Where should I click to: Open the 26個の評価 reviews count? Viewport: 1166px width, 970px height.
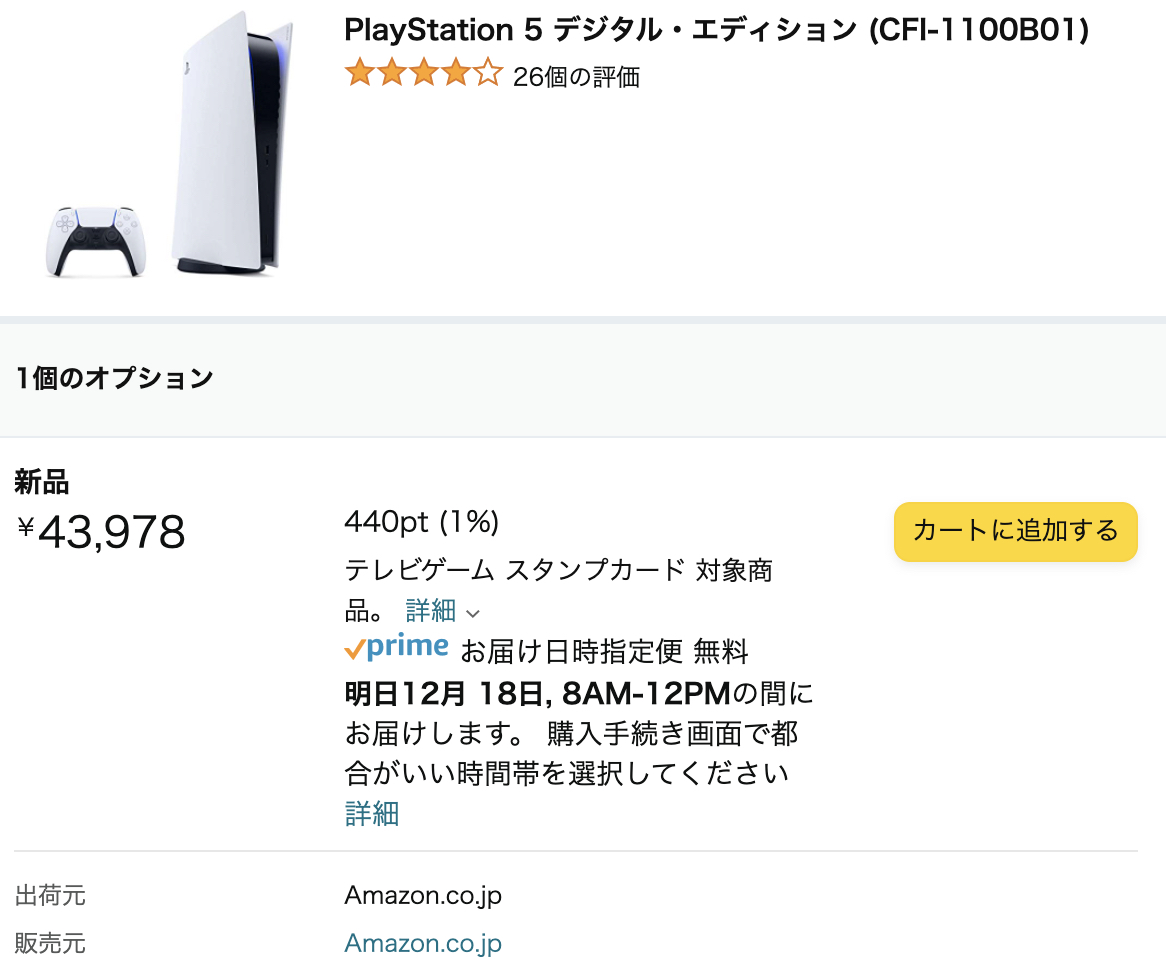click(576, 77)
